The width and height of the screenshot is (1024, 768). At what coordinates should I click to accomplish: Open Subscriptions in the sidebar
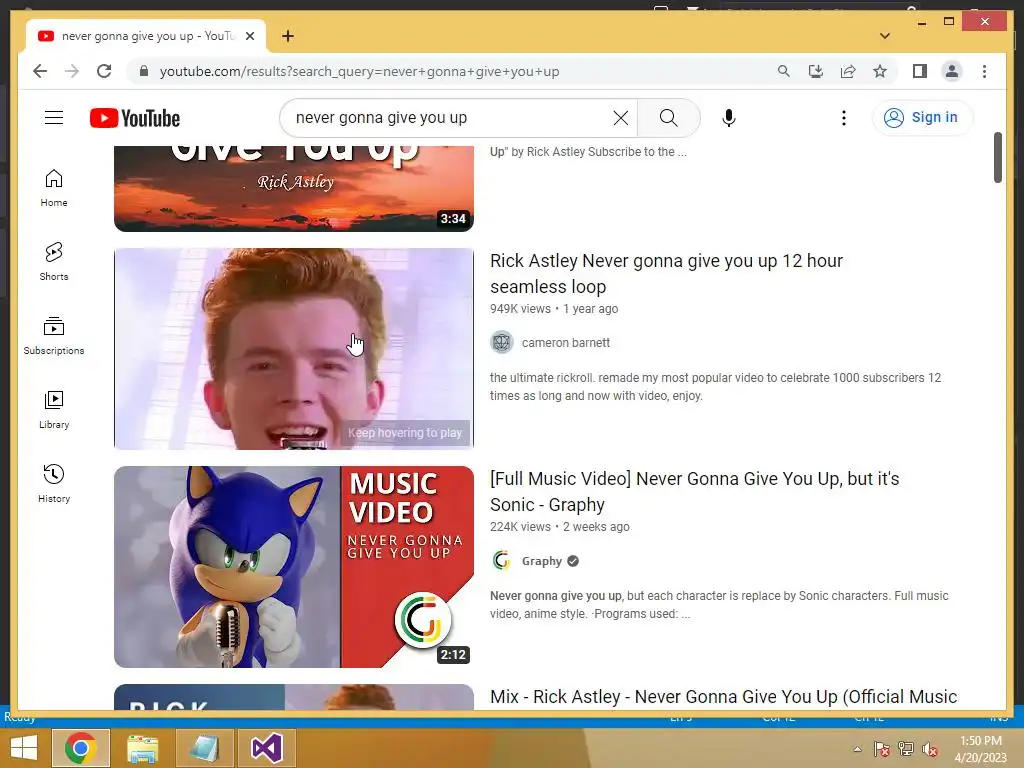[54, 336]
